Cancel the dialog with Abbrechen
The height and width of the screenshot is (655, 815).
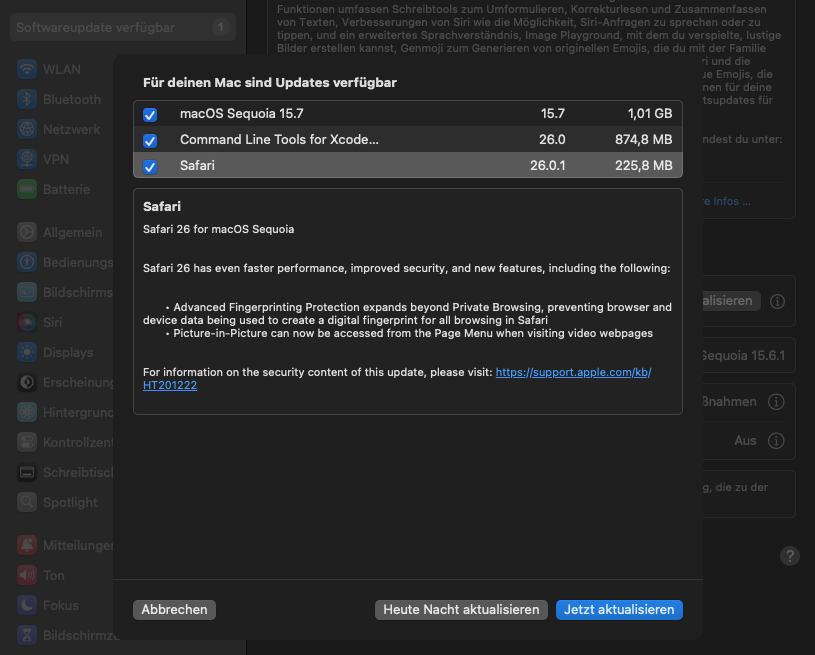(x=174, y=609)
